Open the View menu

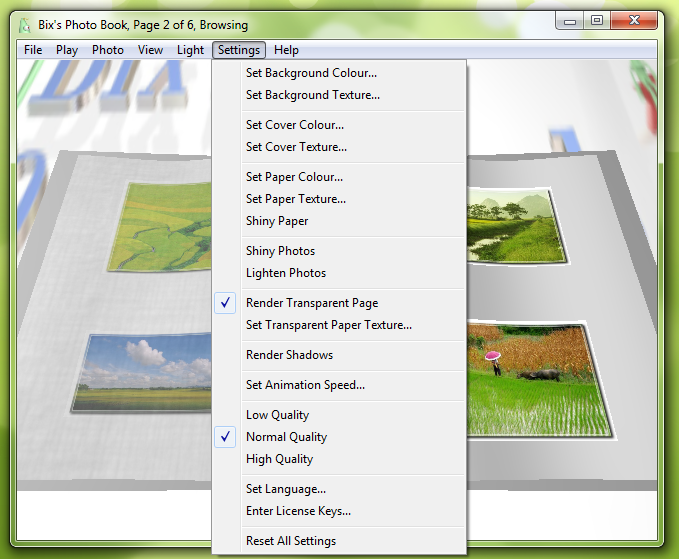[x=150, y=50]
